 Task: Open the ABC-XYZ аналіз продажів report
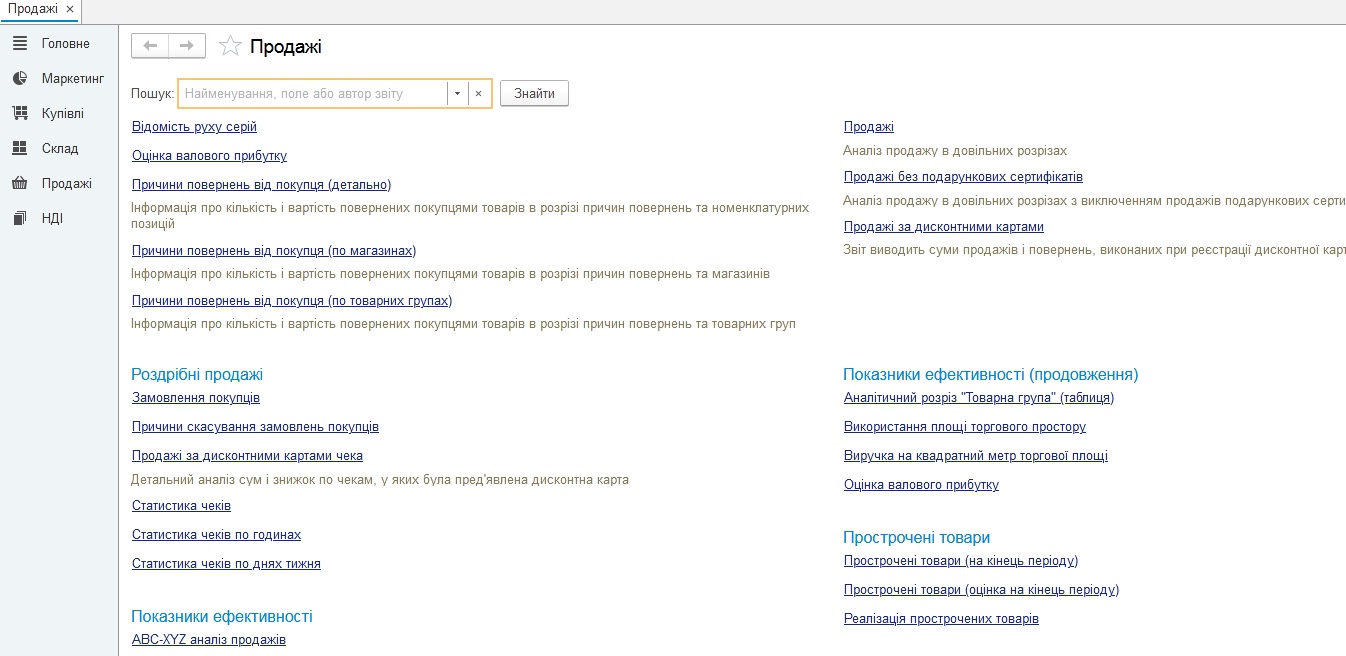(x=209, y=640)
